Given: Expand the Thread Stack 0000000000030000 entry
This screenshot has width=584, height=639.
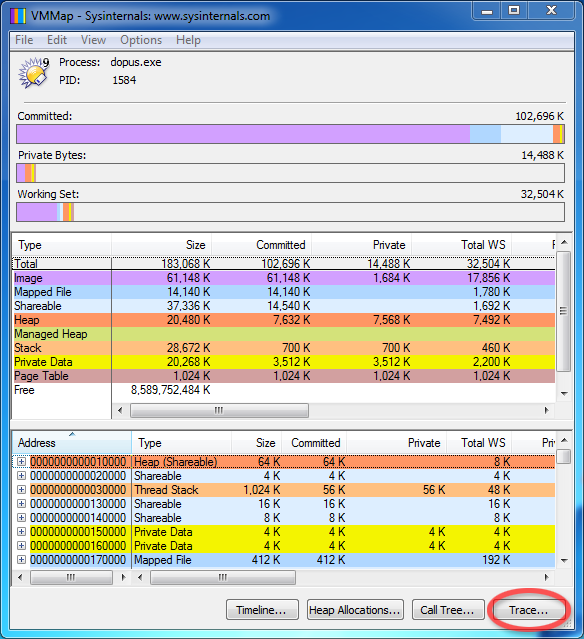Looking at the screenshot, I should pos(21,490).
